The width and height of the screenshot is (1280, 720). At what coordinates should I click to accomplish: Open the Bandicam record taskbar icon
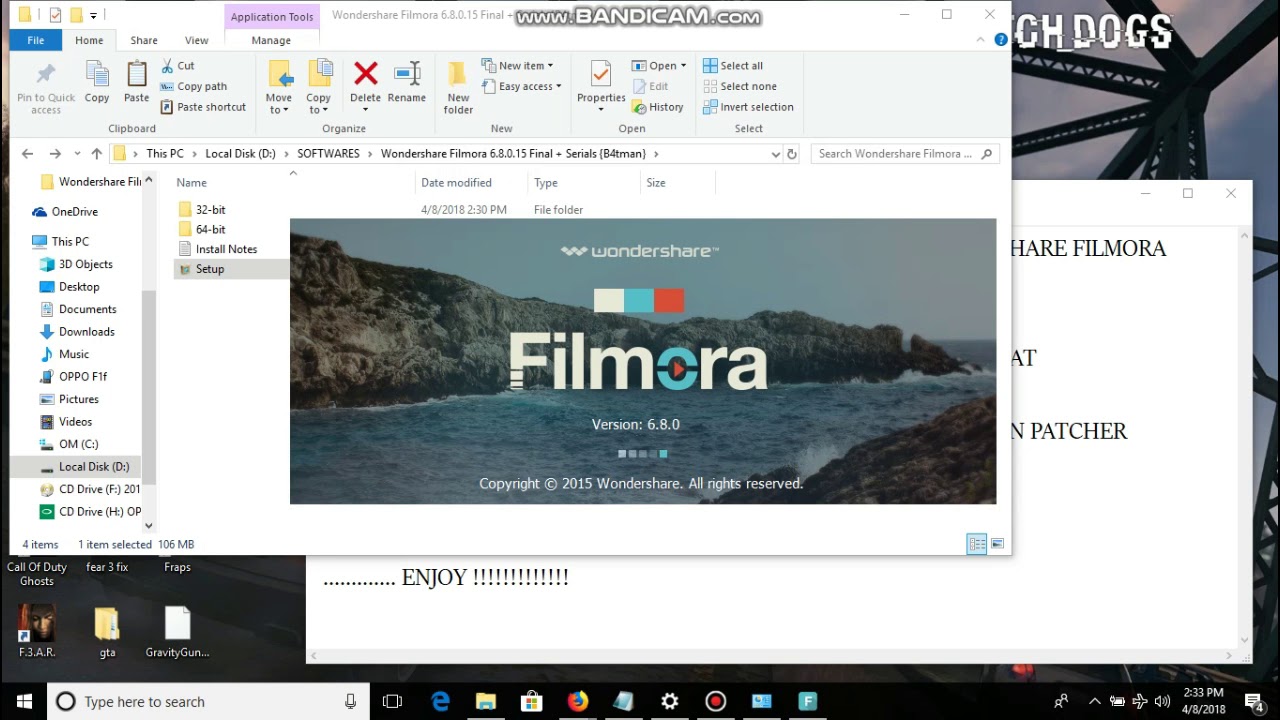[x=716, y=702]
